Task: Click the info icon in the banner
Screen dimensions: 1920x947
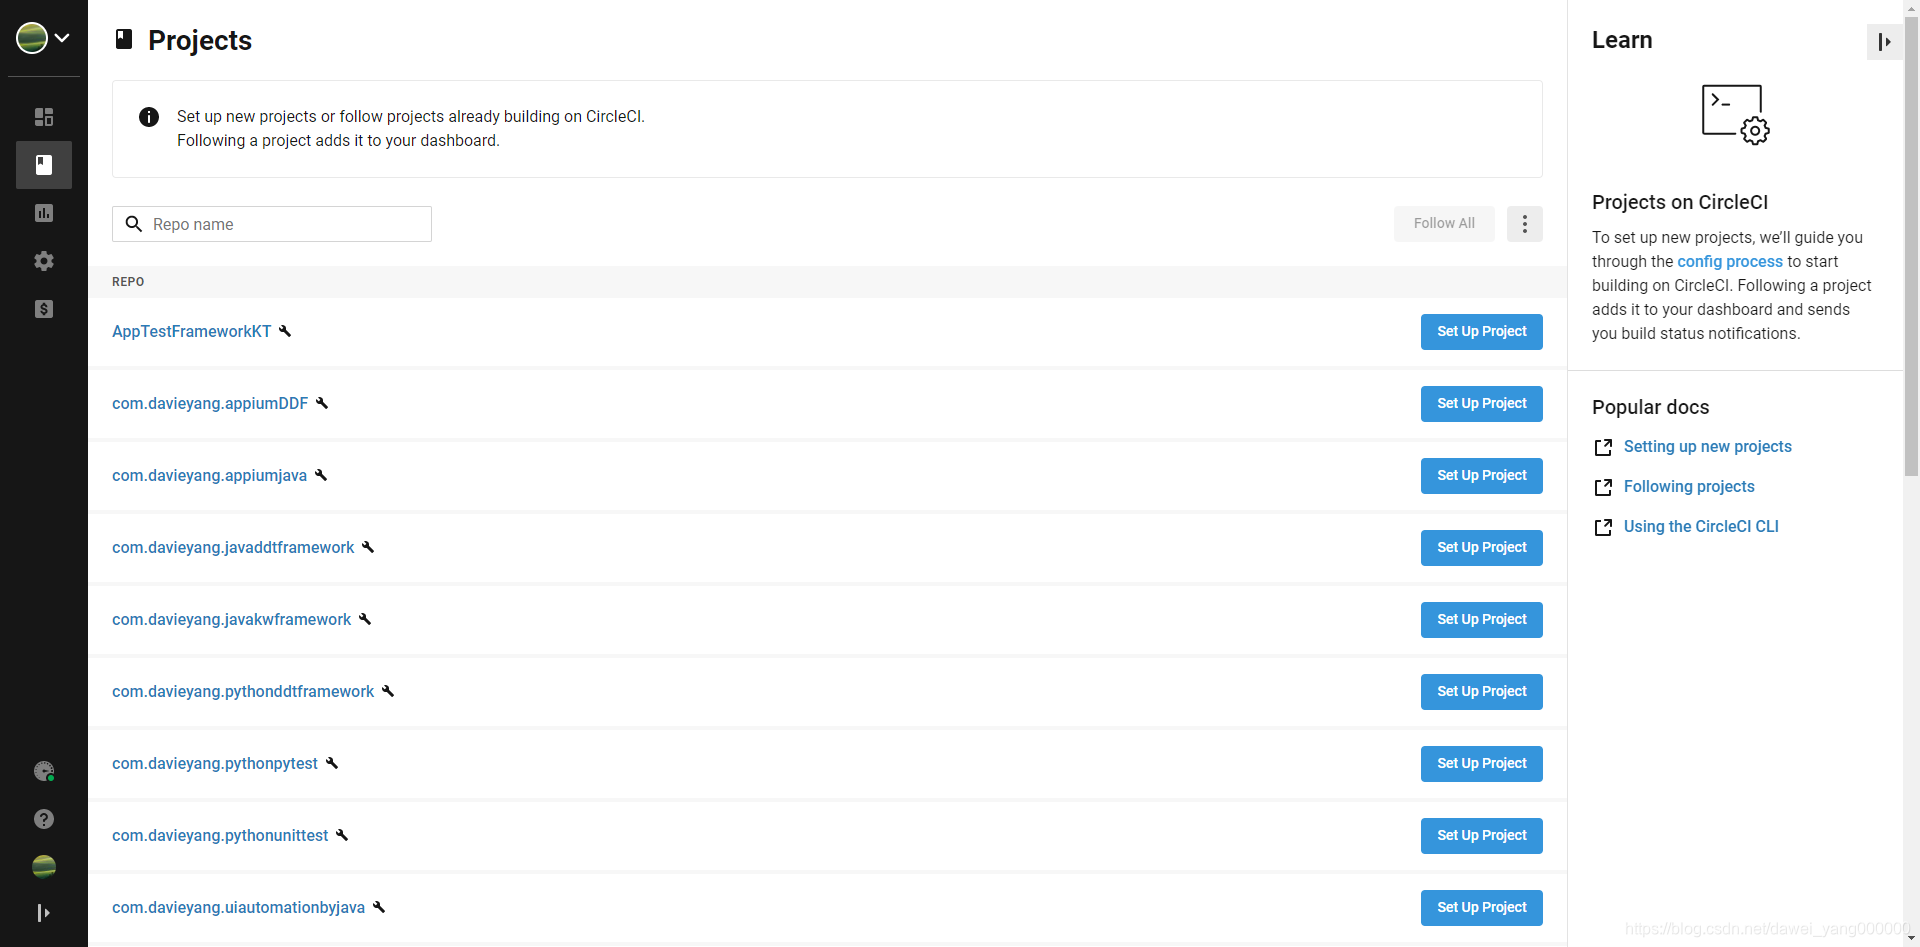Action: [149, 117]
